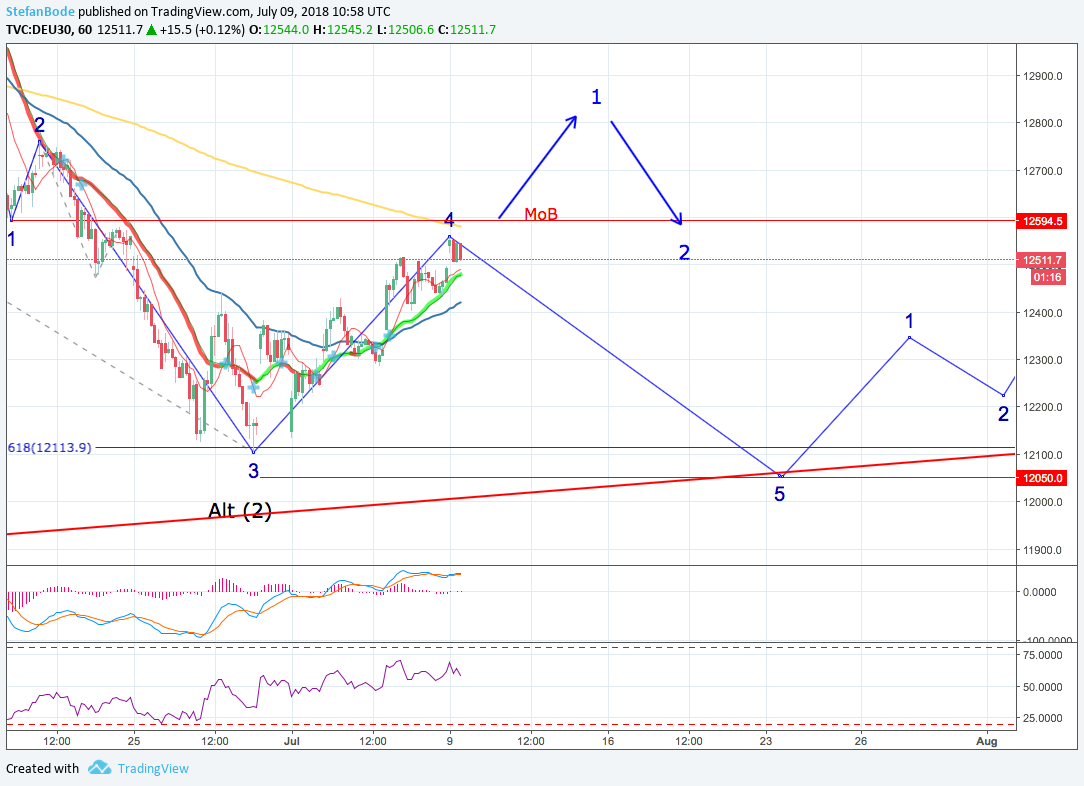
Task: Select the blue upward projection arrow
Action: [538, 167]
